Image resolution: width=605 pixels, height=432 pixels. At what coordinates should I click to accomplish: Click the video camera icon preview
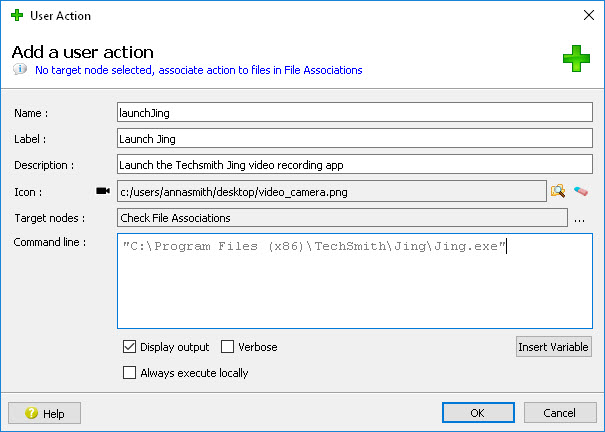pyautogui.click(x=102, y=191)
